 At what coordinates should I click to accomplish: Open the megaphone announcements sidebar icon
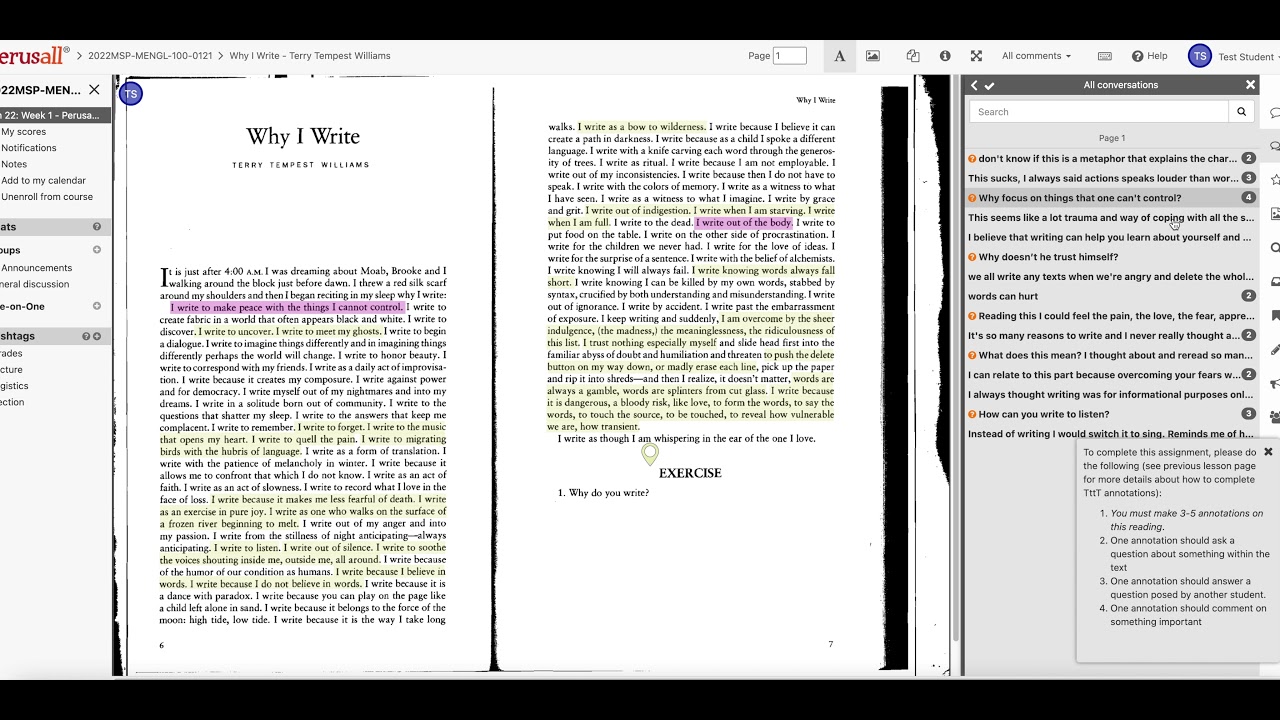point(1275,383)
